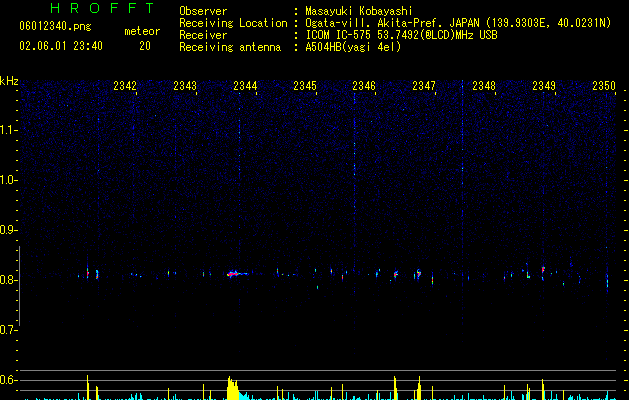The width and height of the screenshot is (629, 400).
Task: Click the Observer label
Action: pos(203,11)
